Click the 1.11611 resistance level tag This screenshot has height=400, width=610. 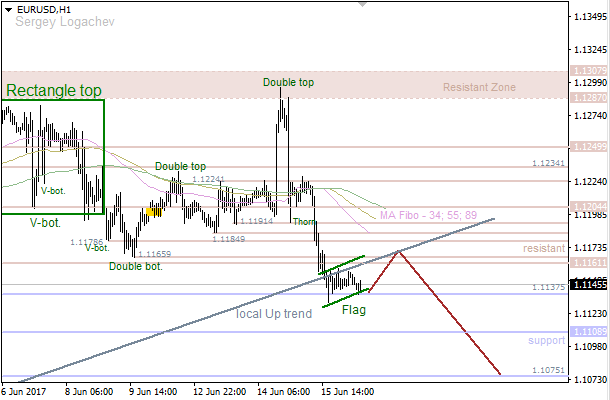[x=588, y=263]
